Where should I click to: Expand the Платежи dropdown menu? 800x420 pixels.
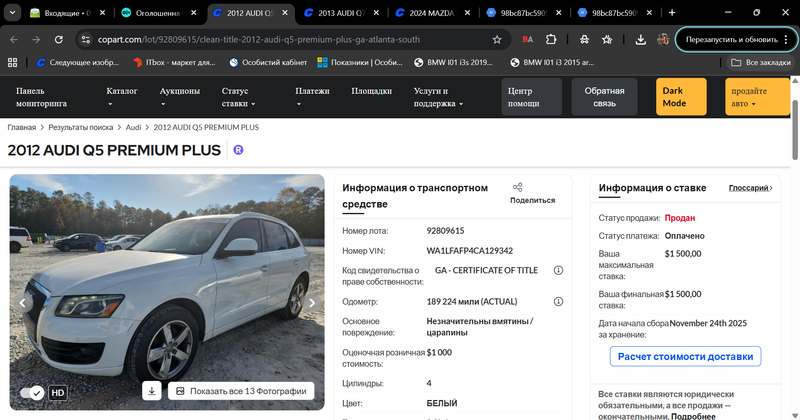coord(312,97)
